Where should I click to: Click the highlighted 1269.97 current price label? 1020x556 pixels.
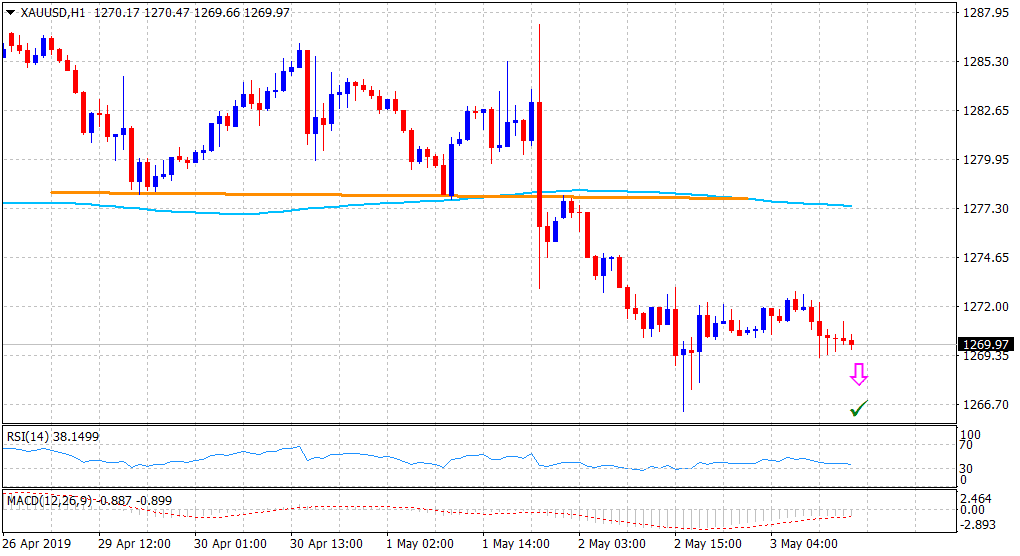click(x=985, y=345)
